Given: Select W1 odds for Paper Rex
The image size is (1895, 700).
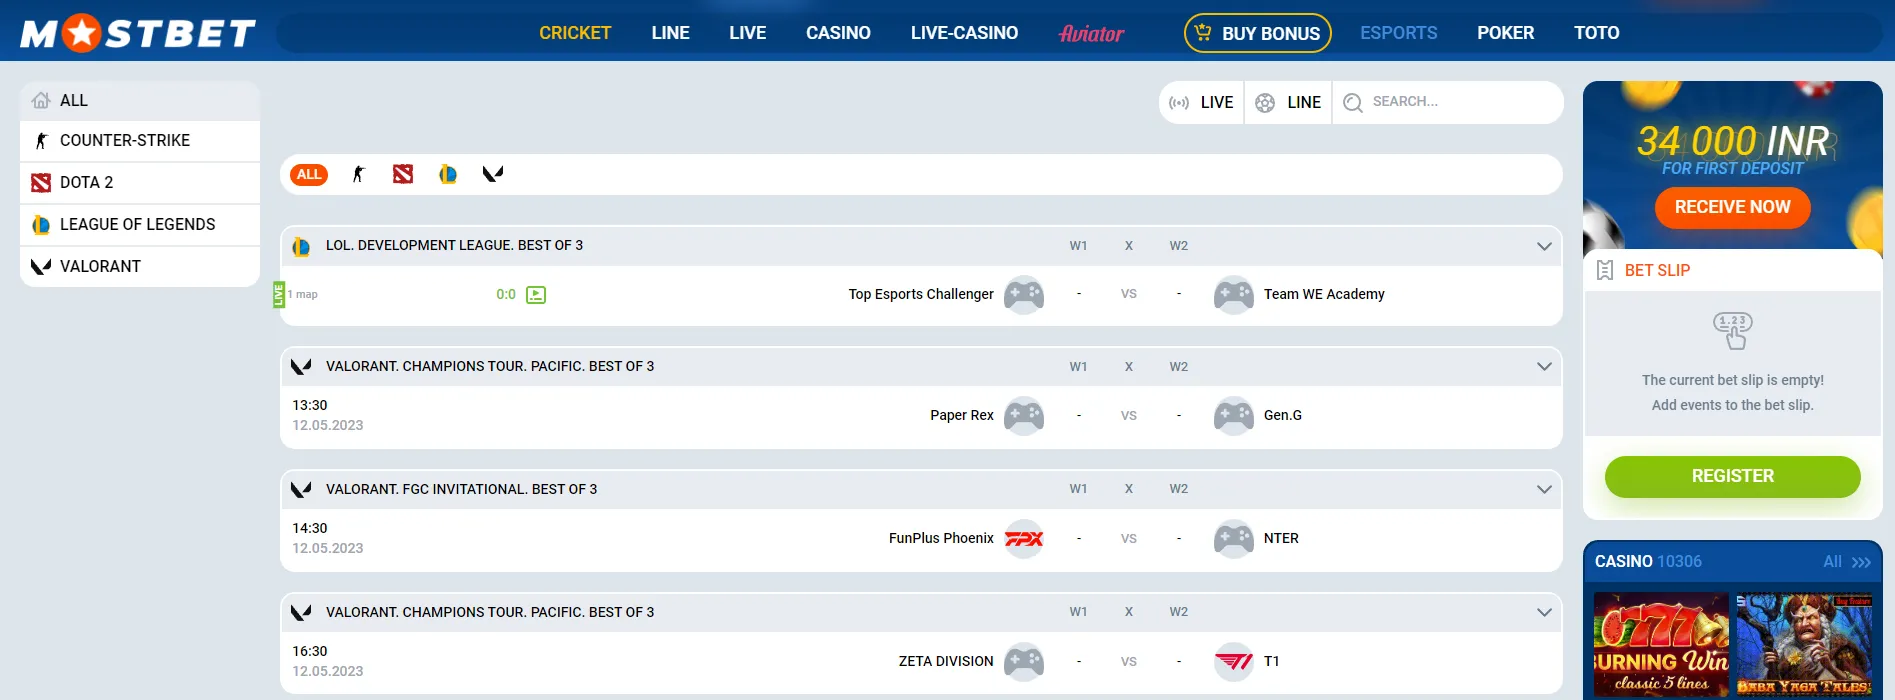Looking at the screenshot, I should pos(1078,416).
